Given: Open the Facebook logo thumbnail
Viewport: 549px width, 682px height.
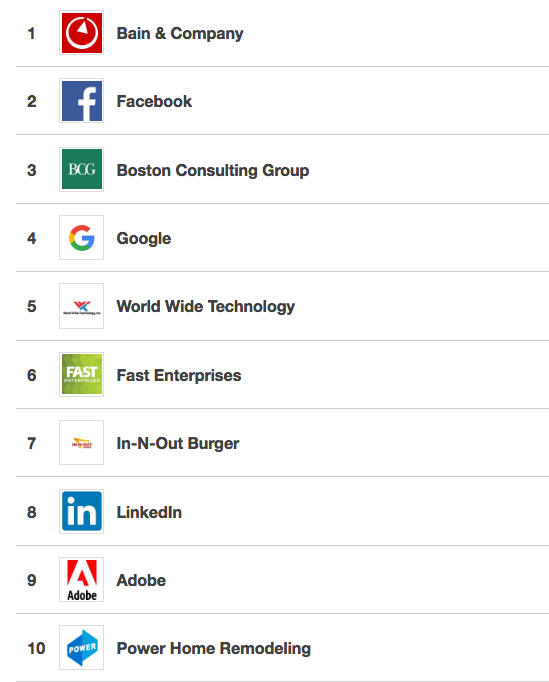Looking at the screenshot, I should [81, 101].
